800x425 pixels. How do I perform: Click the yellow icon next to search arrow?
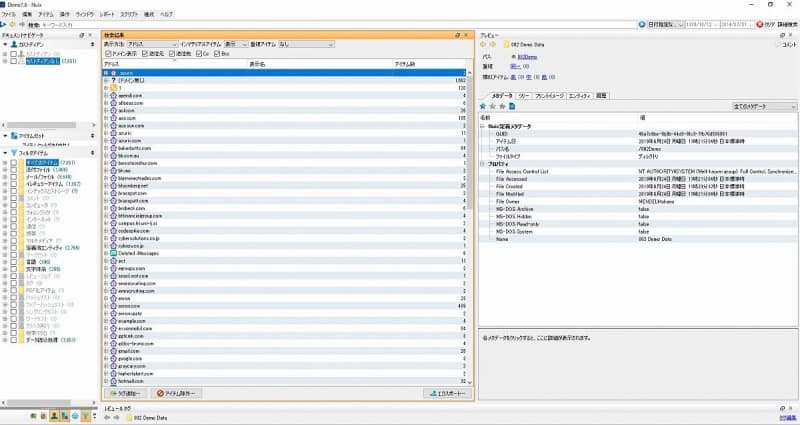pos(13,24)
